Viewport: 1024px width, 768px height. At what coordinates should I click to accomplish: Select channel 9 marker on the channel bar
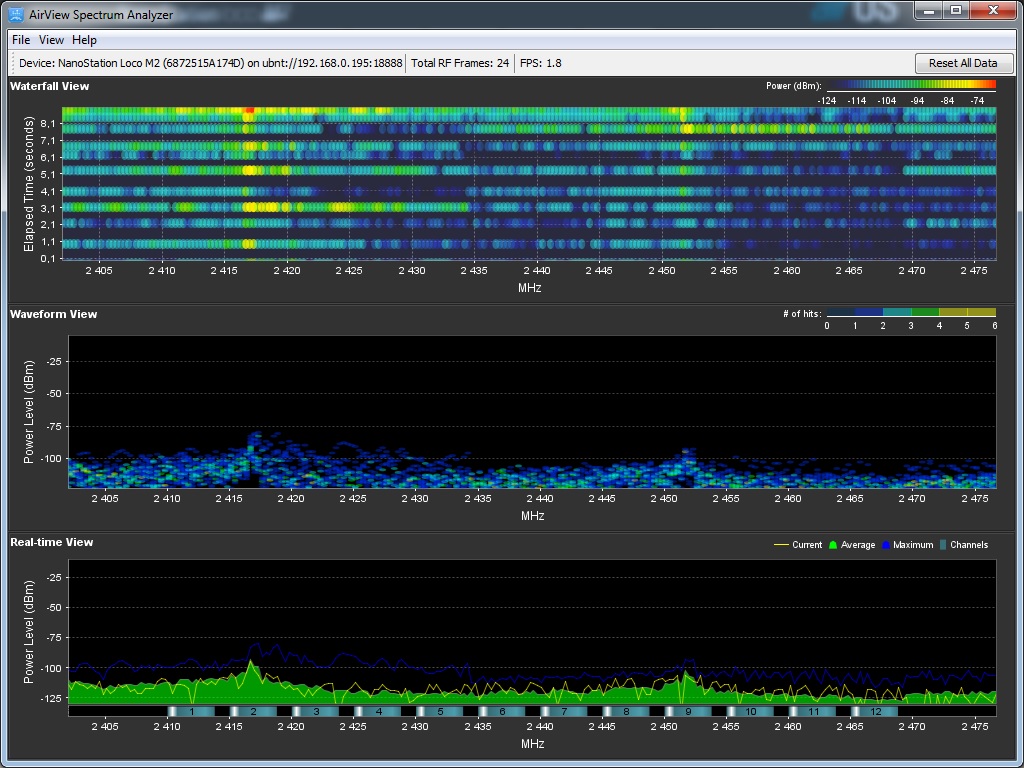688,711
